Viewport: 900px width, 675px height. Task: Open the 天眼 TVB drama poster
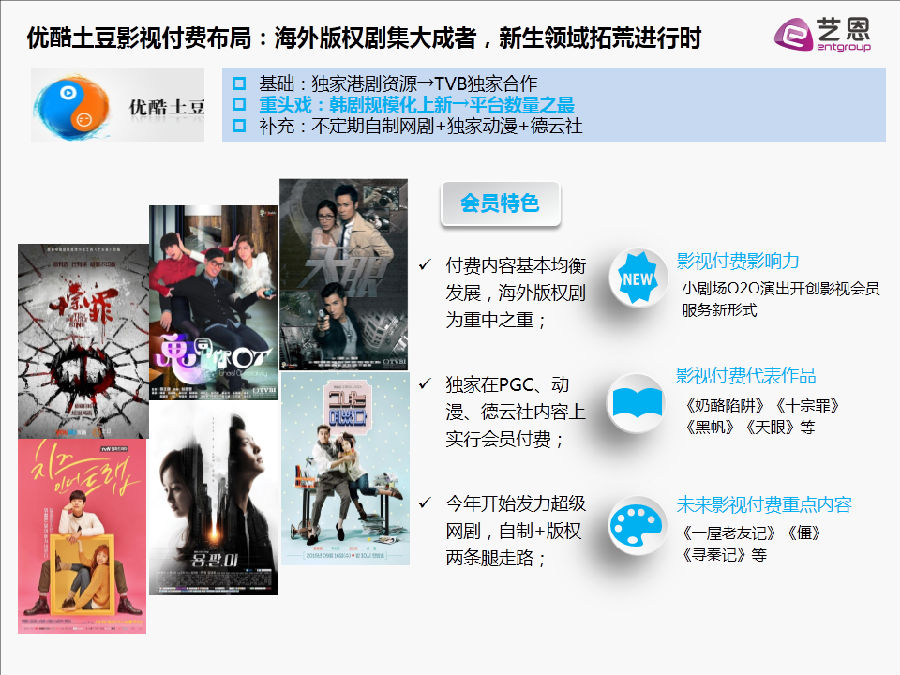(344, 274)
